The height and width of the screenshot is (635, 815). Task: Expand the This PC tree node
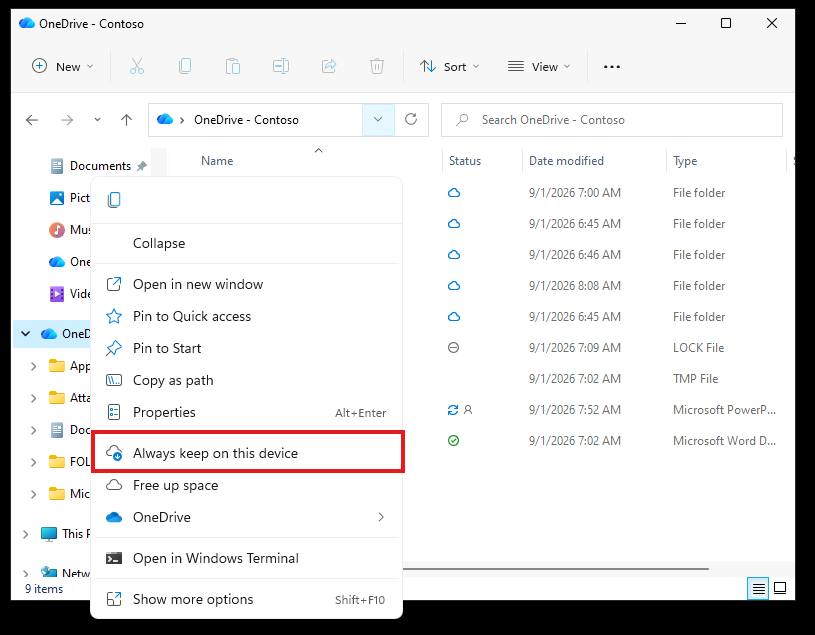click(25, 534)
